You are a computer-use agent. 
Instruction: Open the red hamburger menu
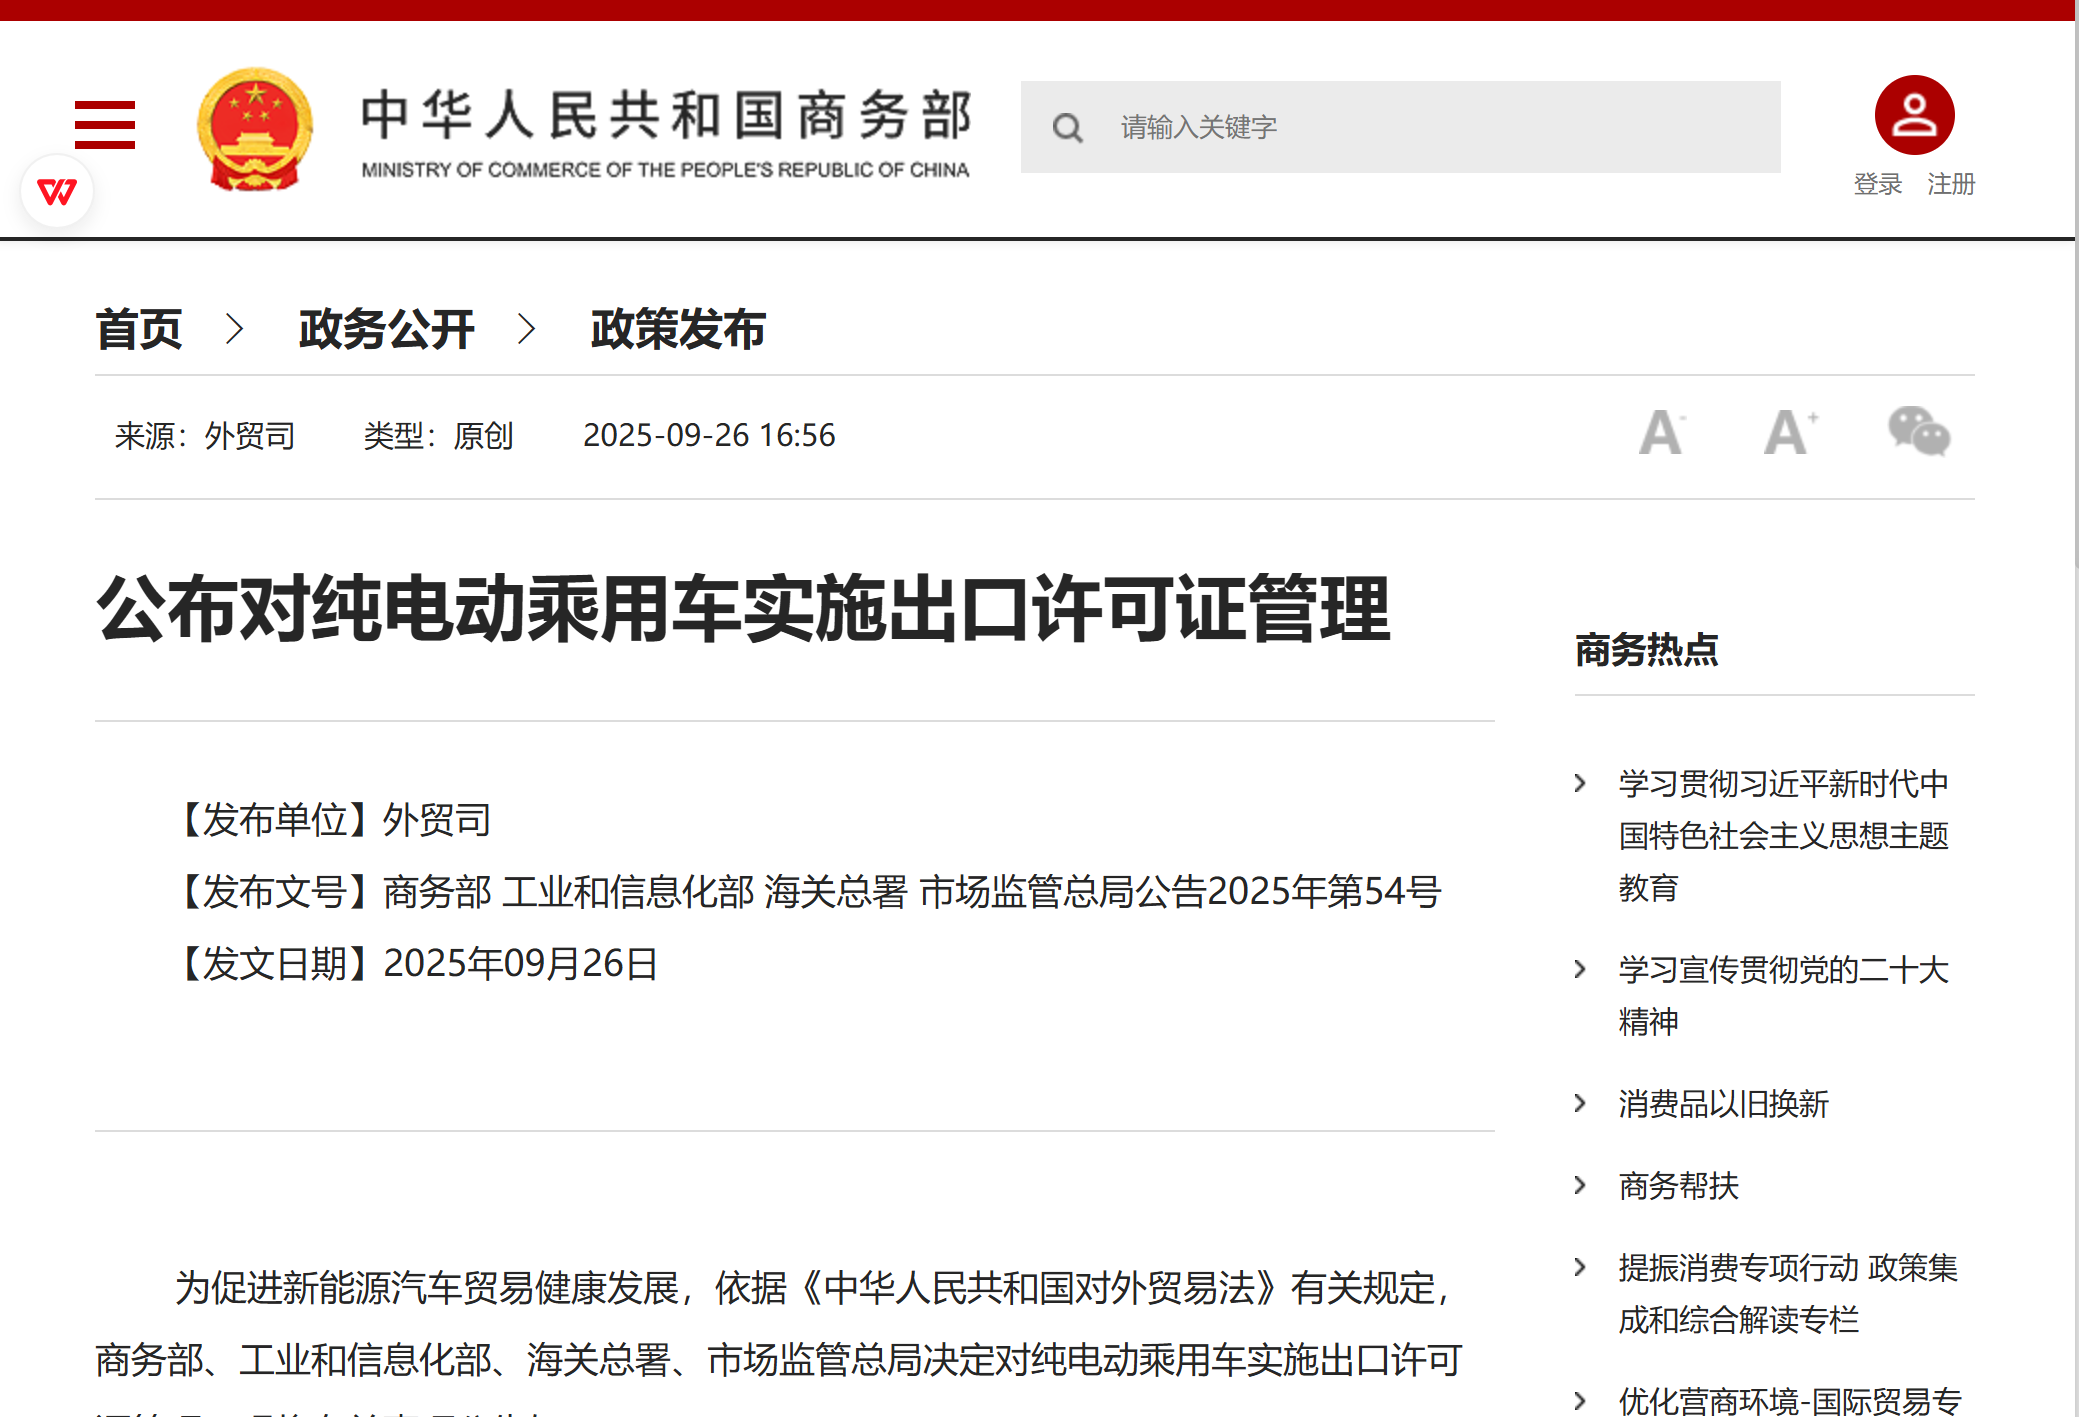click(104, 125)
